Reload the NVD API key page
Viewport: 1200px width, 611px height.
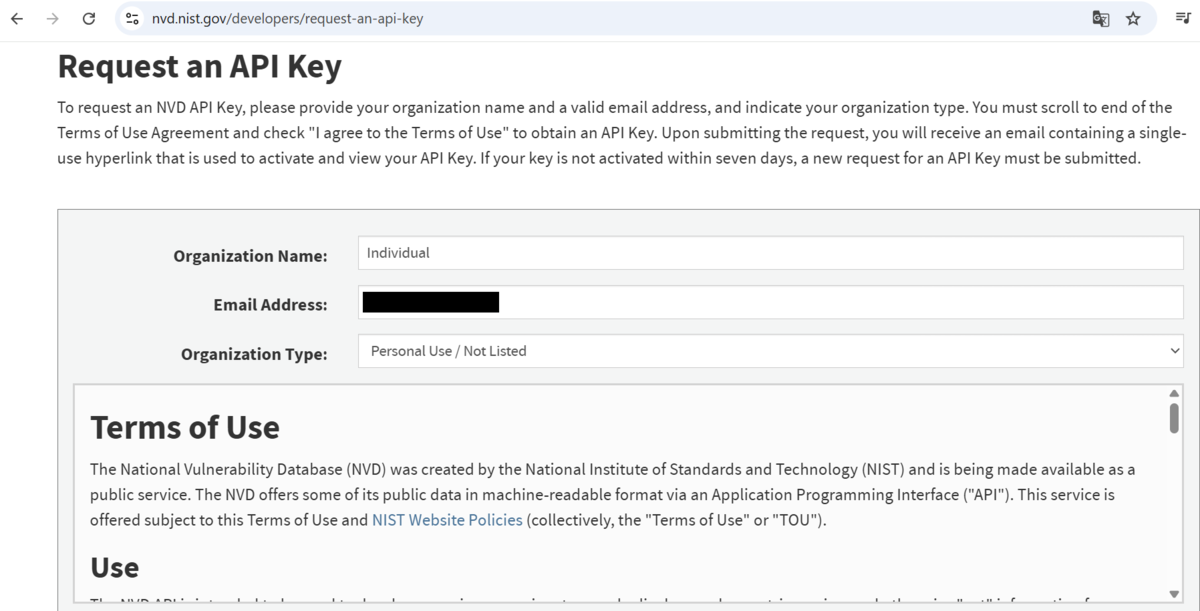coord(89,19)
